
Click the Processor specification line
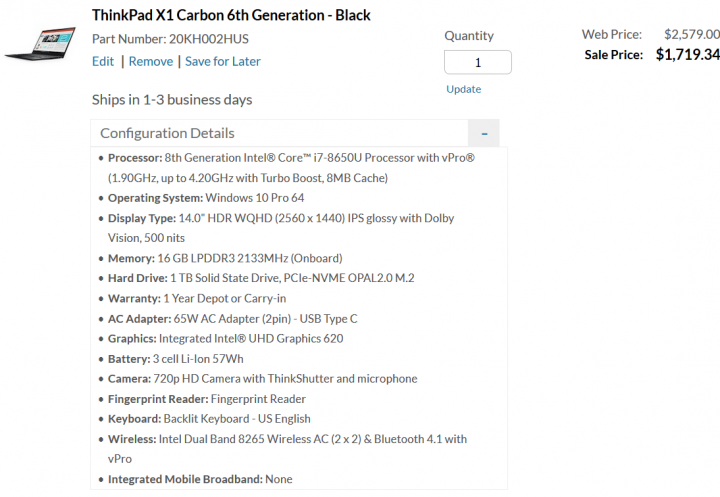coord(291,168)
